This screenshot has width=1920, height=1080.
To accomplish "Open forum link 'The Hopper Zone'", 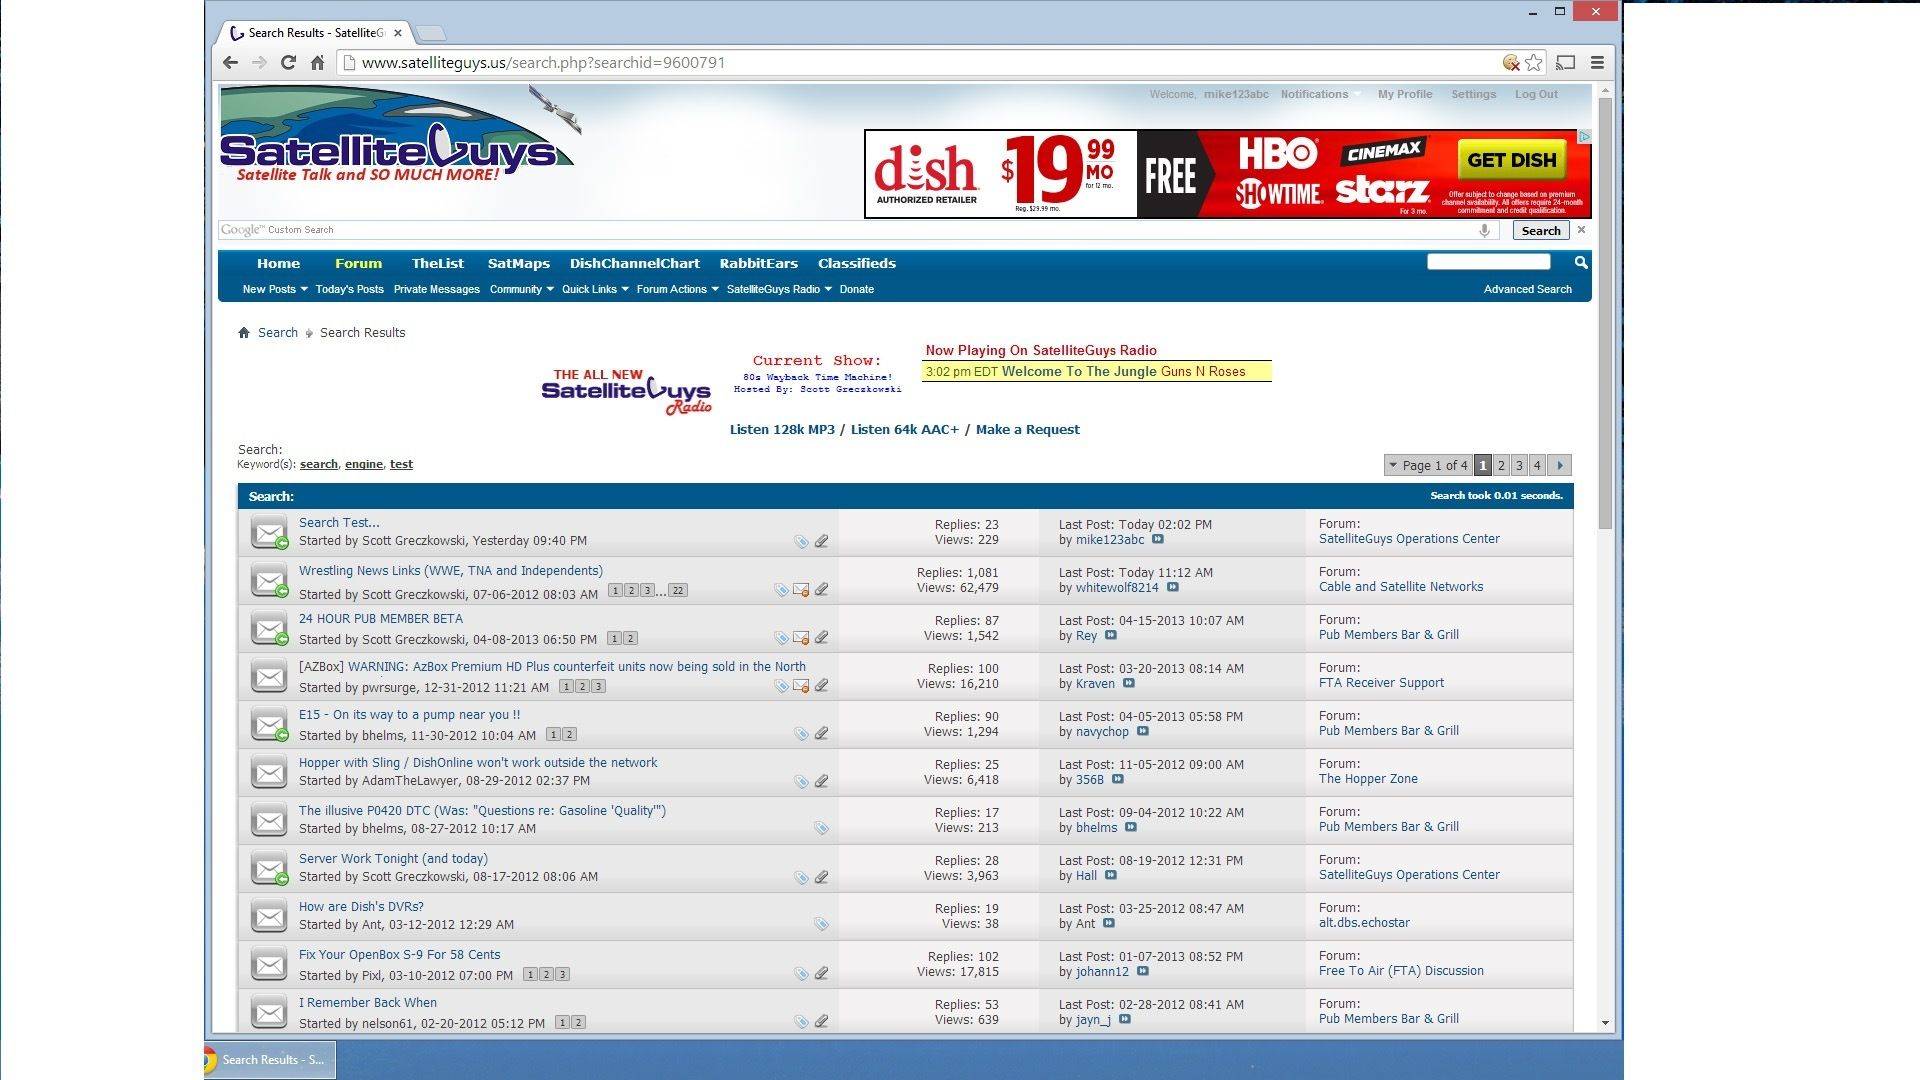I will point(1367,779).
